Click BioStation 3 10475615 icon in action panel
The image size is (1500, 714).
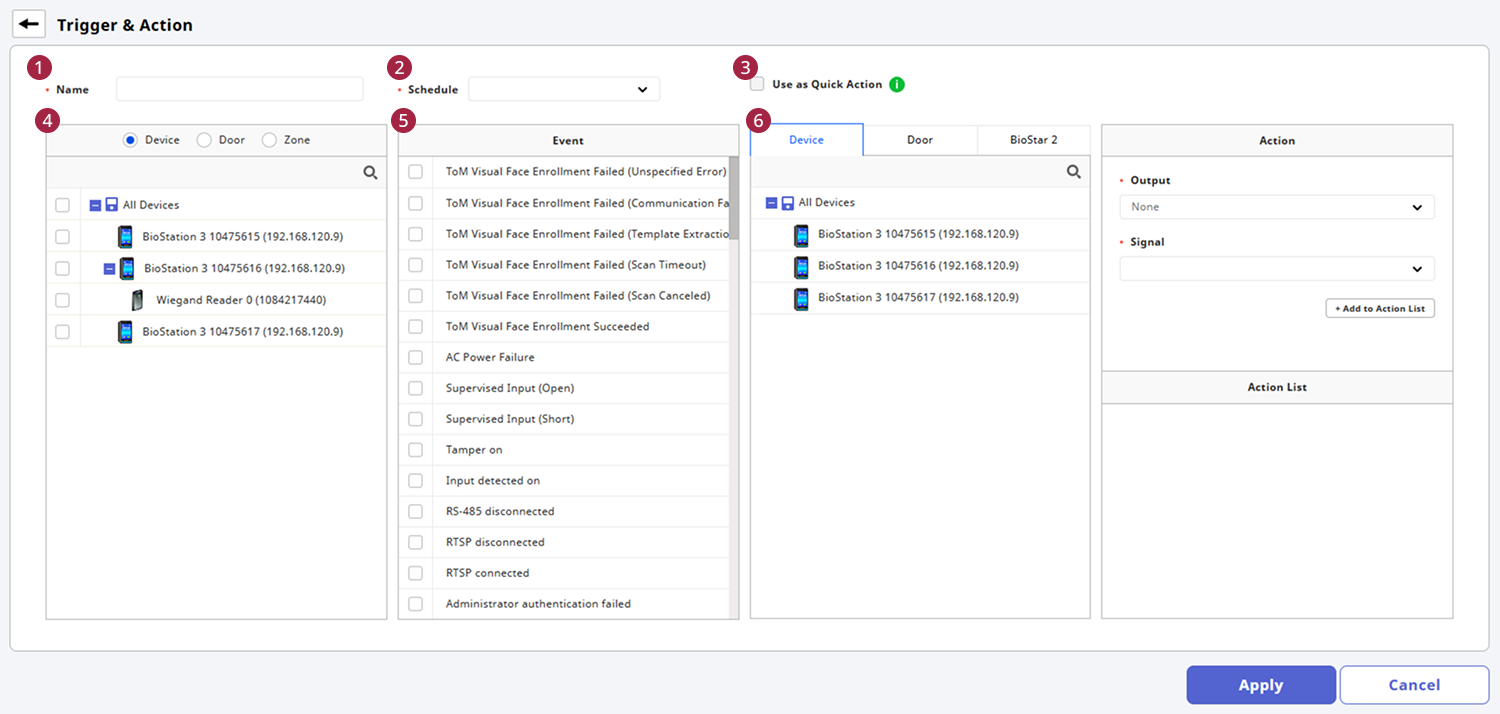(x=801, y=235)
